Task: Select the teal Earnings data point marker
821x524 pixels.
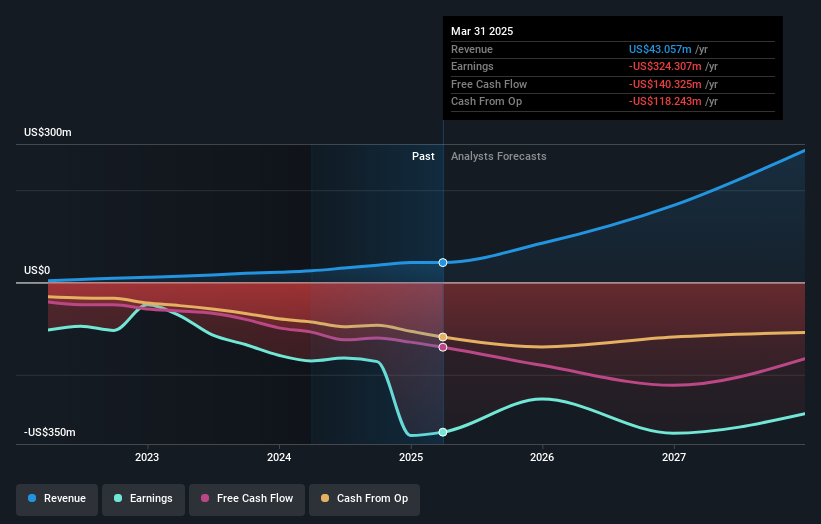Action: [443, 432]
